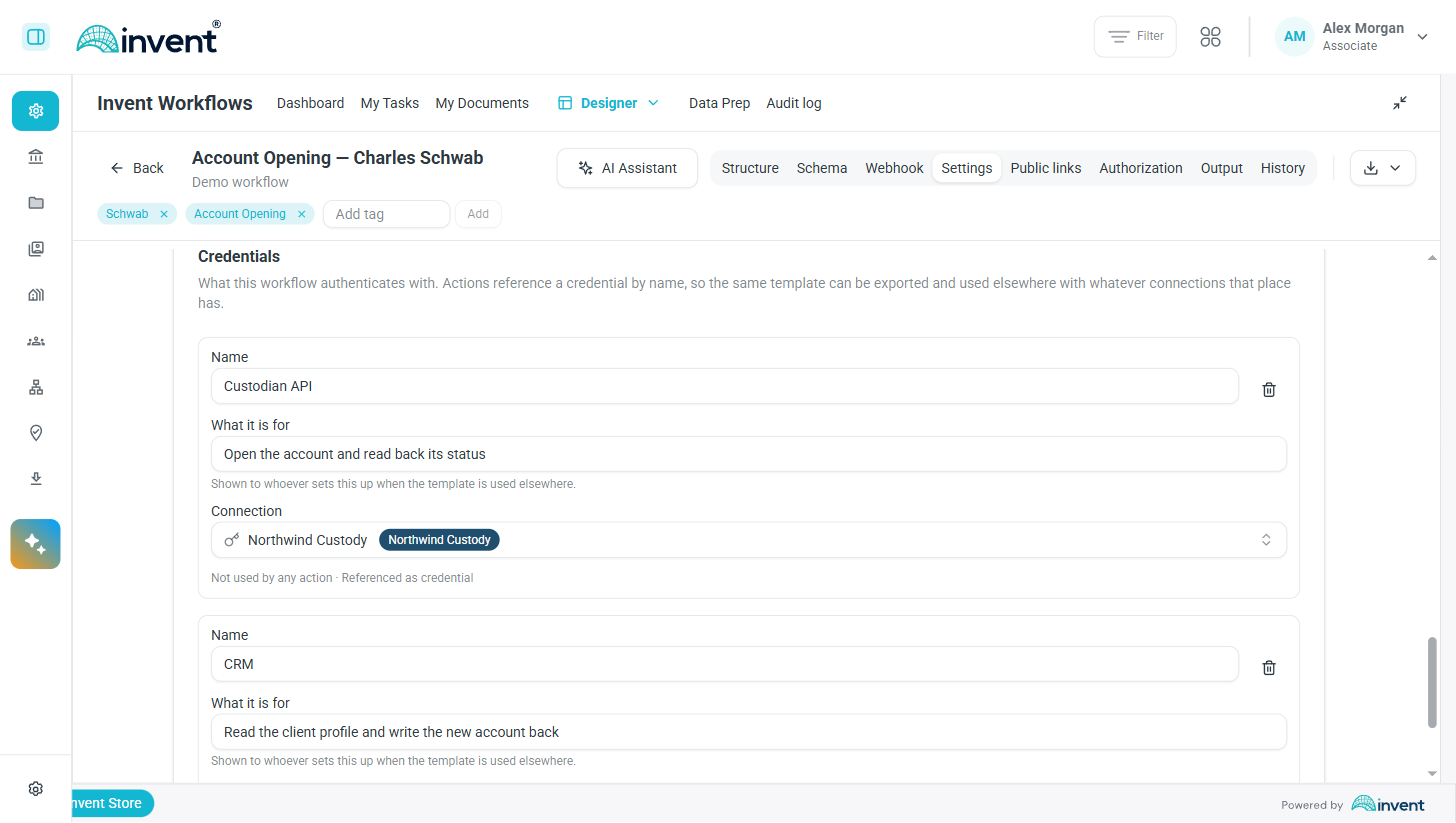Click the Invent logo in the header
The height and width of the screenshot is (823, 1456).
(x=148, y=38)
